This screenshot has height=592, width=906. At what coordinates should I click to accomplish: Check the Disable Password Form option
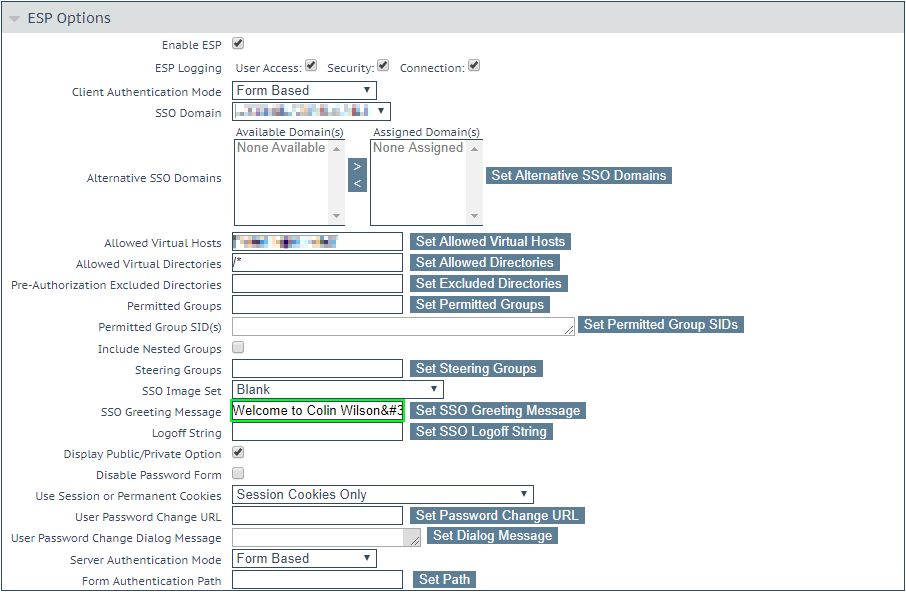pos(237,474)
